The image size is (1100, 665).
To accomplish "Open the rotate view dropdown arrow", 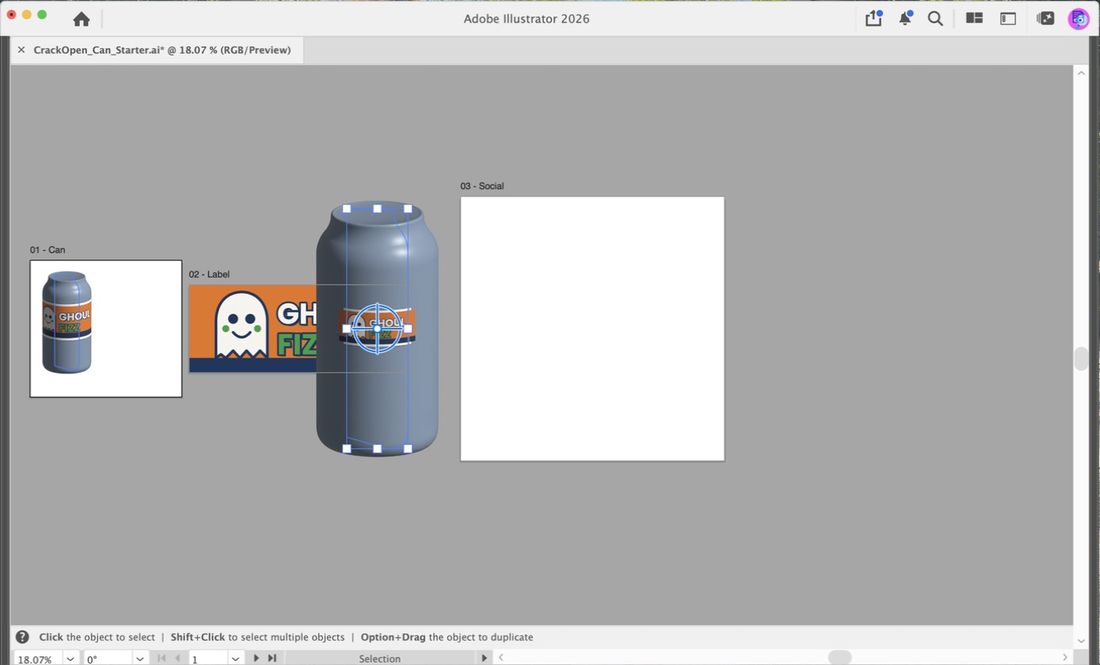I will [x=140, y=659].
